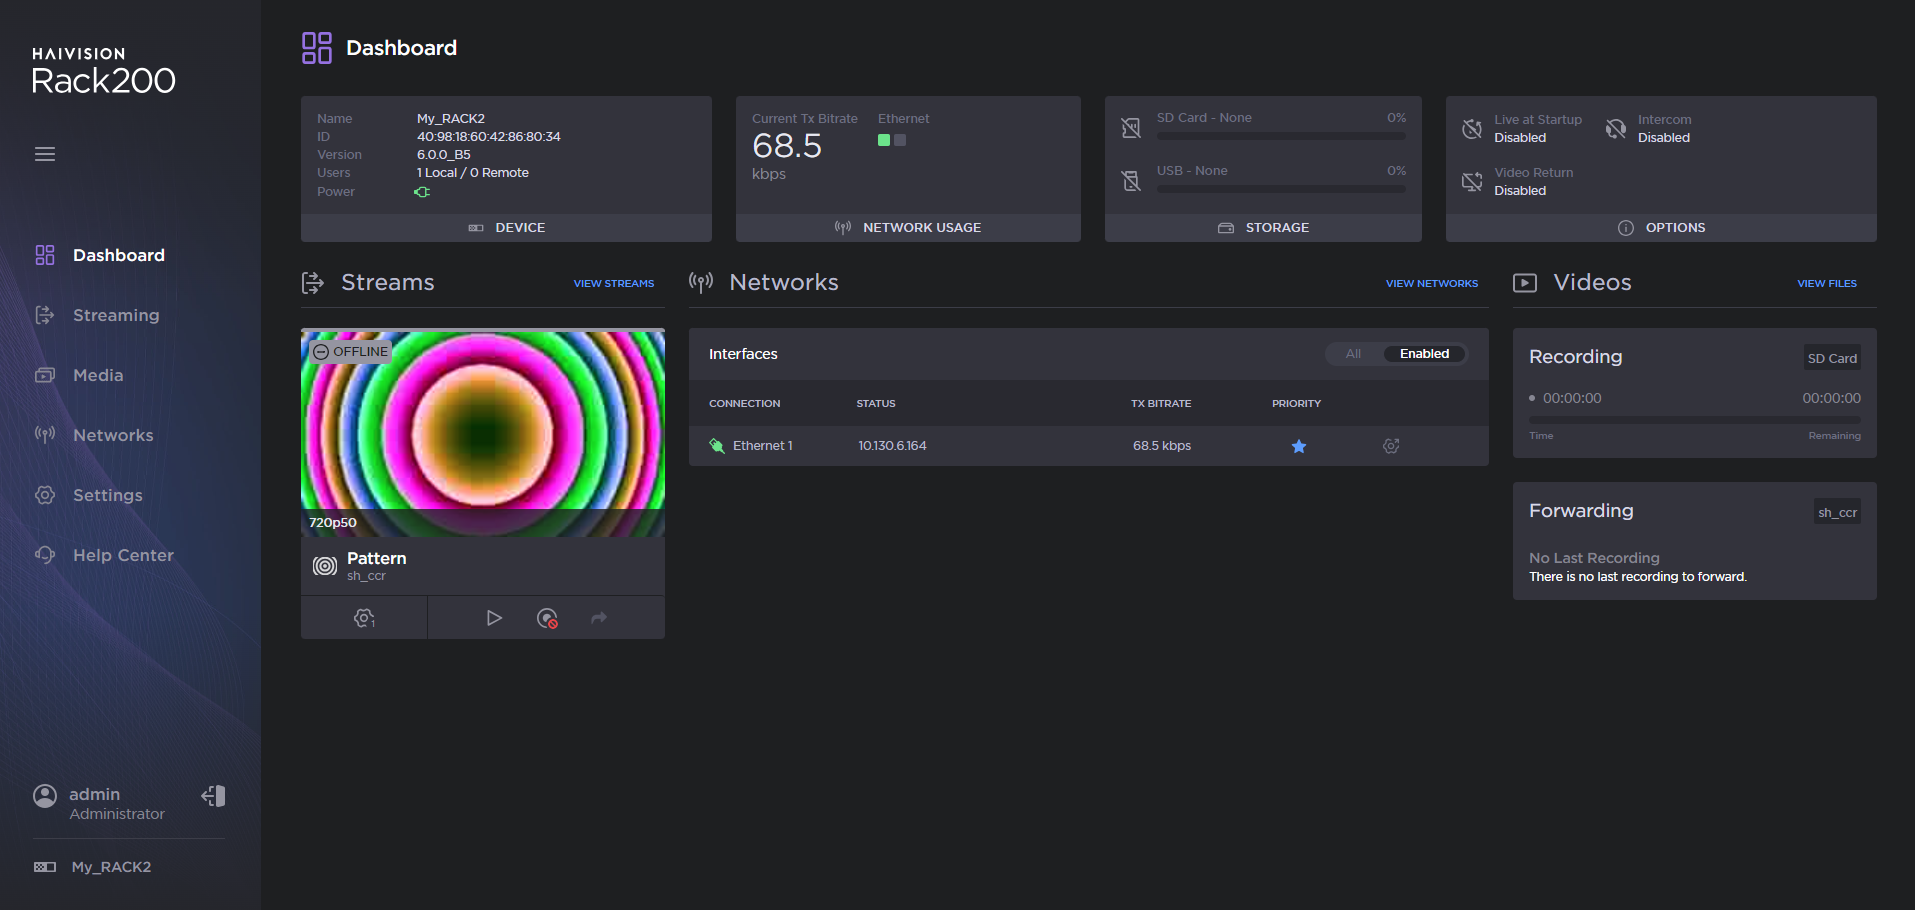This screenshot has width=1915, height=910.
Task: Click the logout icon next to admin
Action: coord(213,796)
